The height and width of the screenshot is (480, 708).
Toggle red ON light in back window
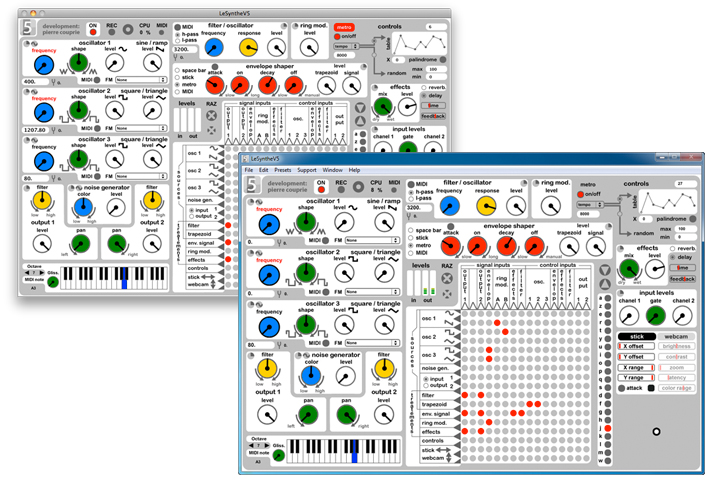[93, 32]
